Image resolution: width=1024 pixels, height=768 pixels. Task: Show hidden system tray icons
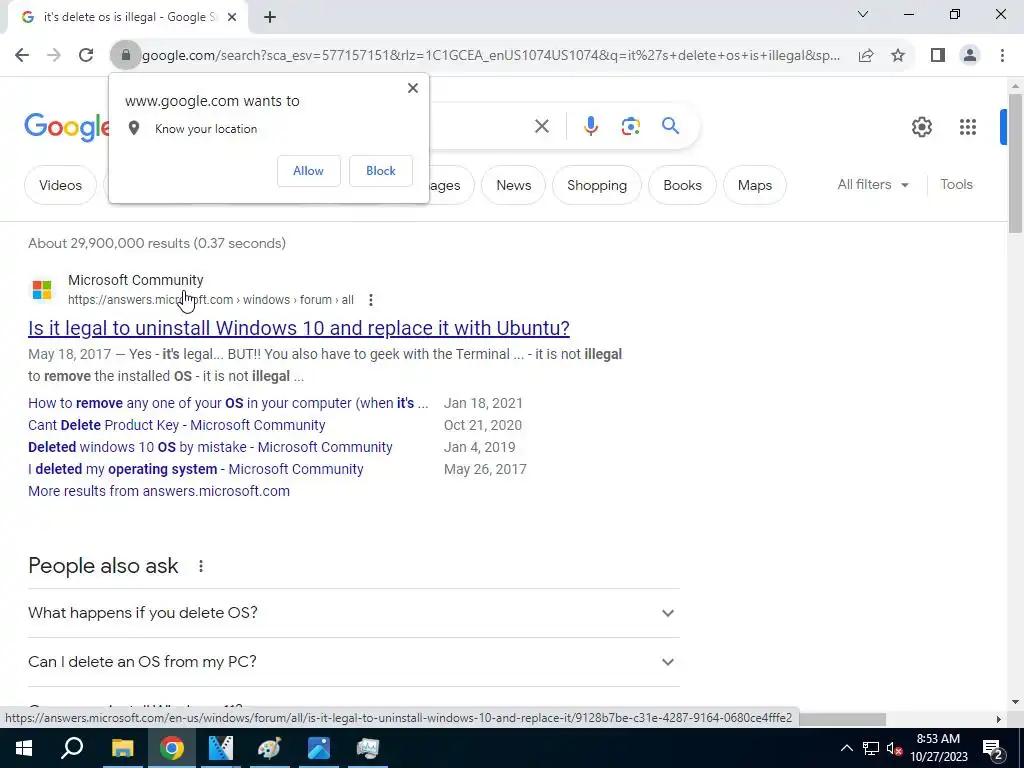(846, 748)
